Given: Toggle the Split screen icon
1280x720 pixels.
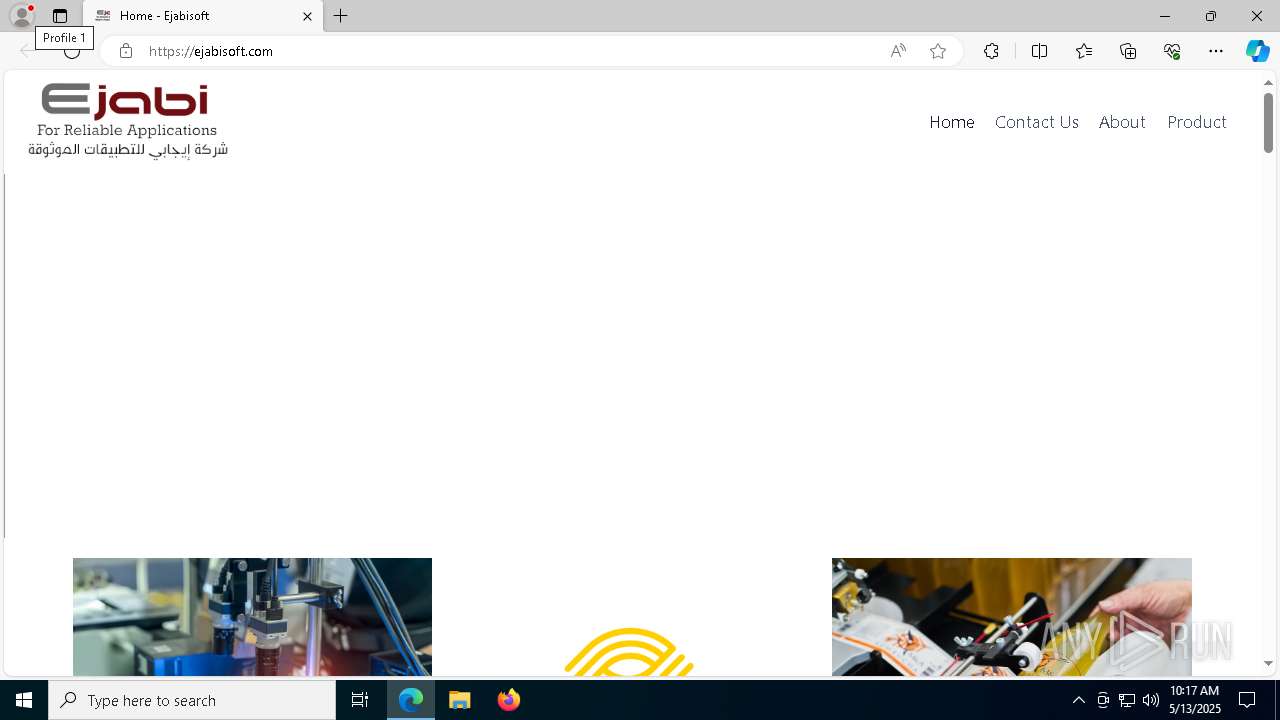Looking at the screenshot, I should (1039, 51).
